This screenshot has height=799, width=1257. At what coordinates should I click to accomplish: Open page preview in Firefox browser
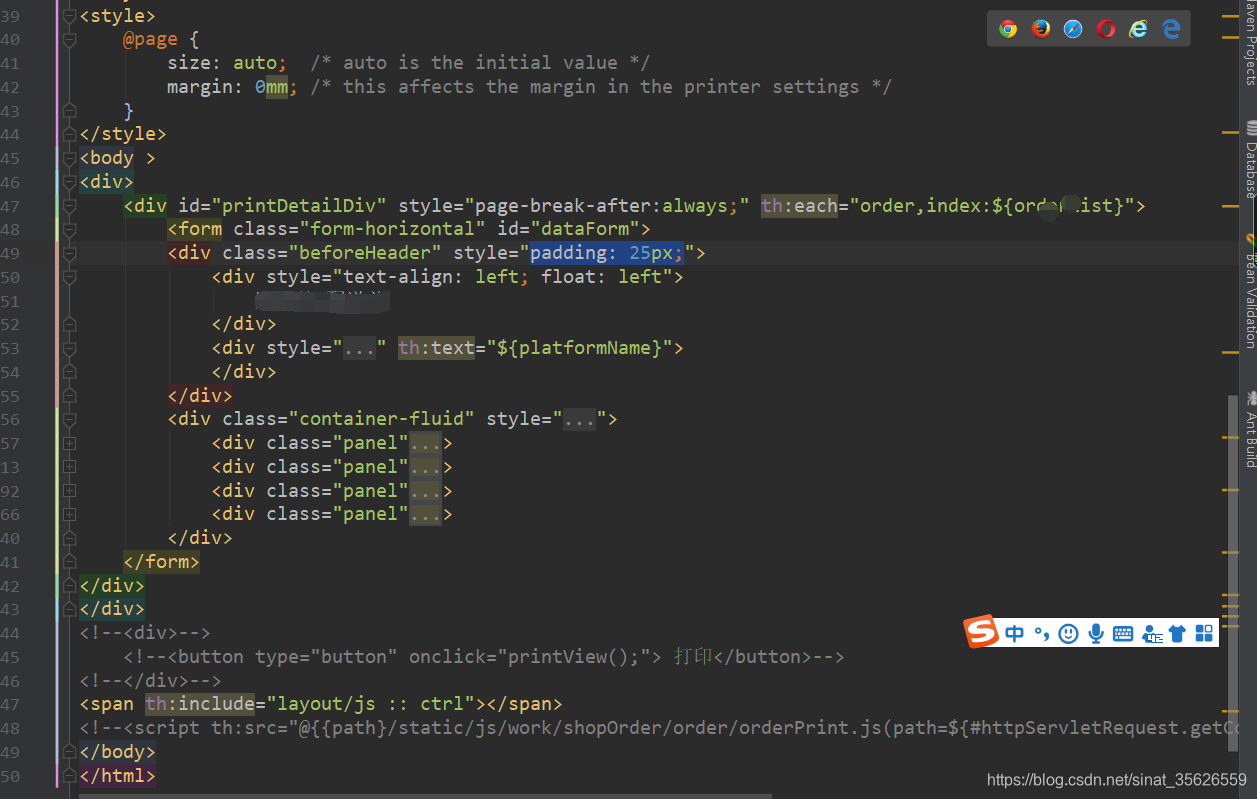coord(1041,29)
